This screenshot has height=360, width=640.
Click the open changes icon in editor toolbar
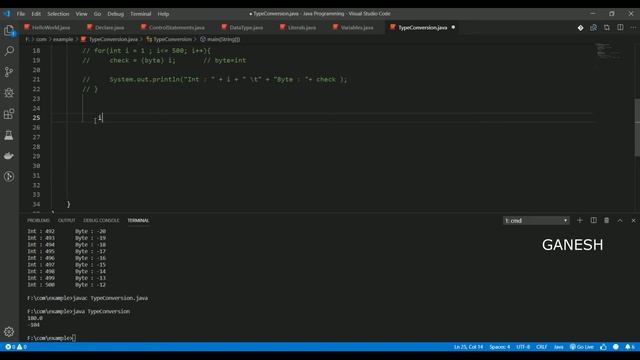(x=593, y=28)
